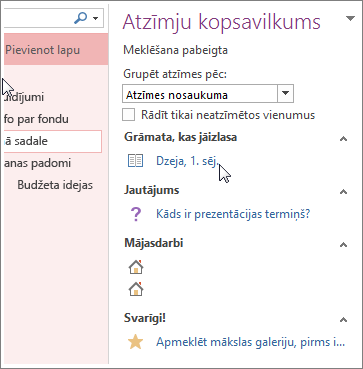
Task: Open Kāds ir prezentācijas termiņš? note
Action: click(x=233, y=214)
